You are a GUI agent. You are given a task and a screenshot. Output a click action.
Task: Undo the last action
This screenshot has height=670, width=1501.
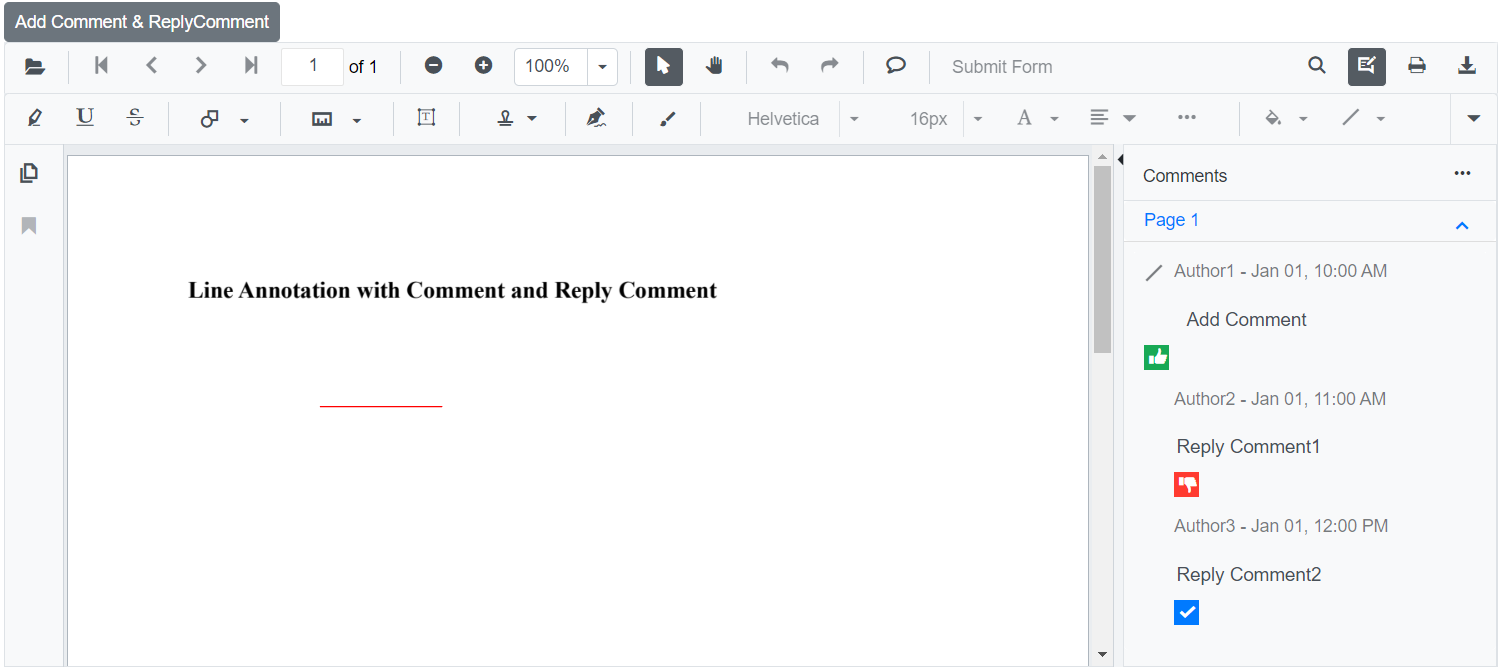click(780, 66)
